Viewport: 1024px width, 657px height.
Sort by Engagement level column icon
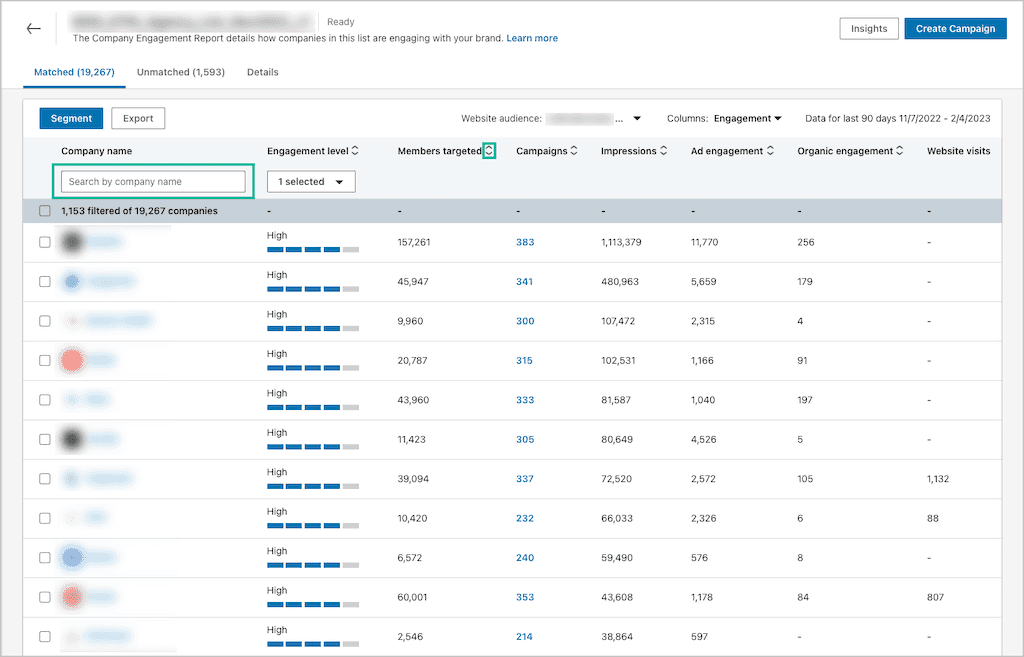pyautogui.click(x=355, y=151)
